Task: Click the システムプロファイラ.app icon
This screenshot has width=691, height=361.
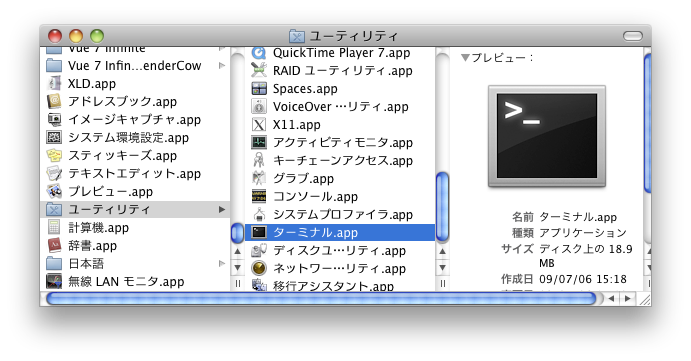Action: (x=259, y=215)
